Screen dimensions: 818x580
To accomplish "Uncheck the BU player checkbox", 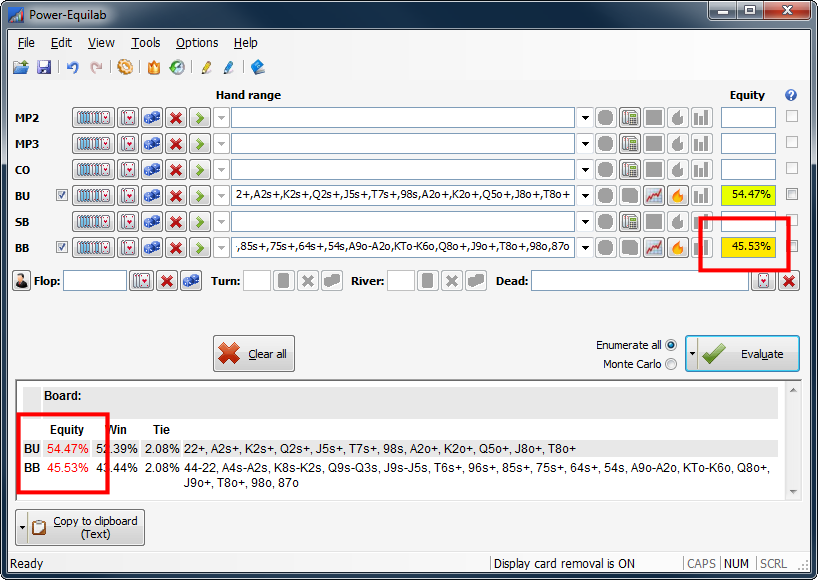I will tap(62, 196).
